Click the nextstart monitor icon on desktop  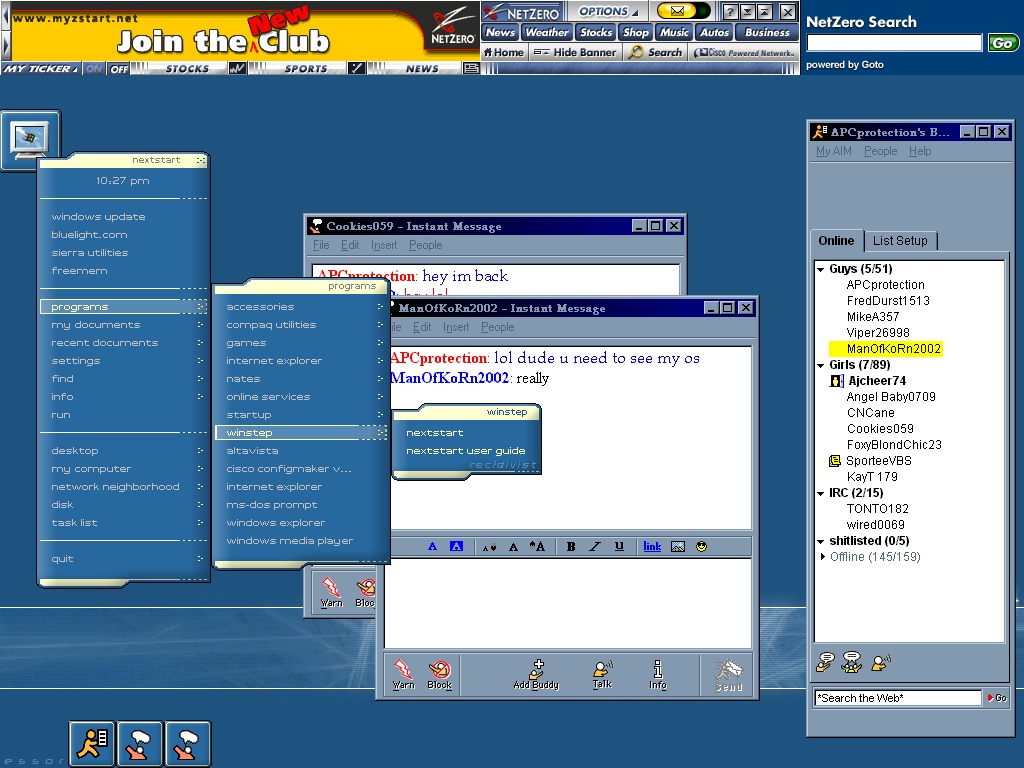30,138
